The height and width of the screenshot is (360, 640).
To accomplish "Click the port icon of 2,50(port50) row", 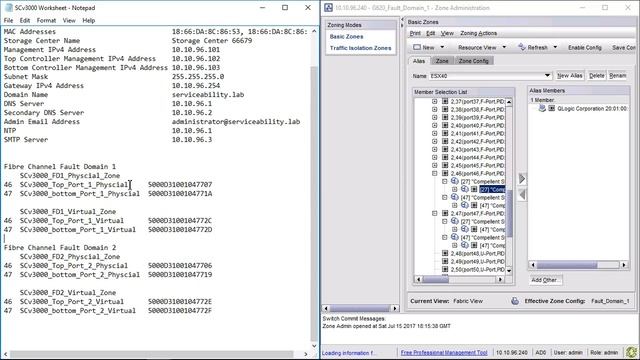I will pos(445,269).
